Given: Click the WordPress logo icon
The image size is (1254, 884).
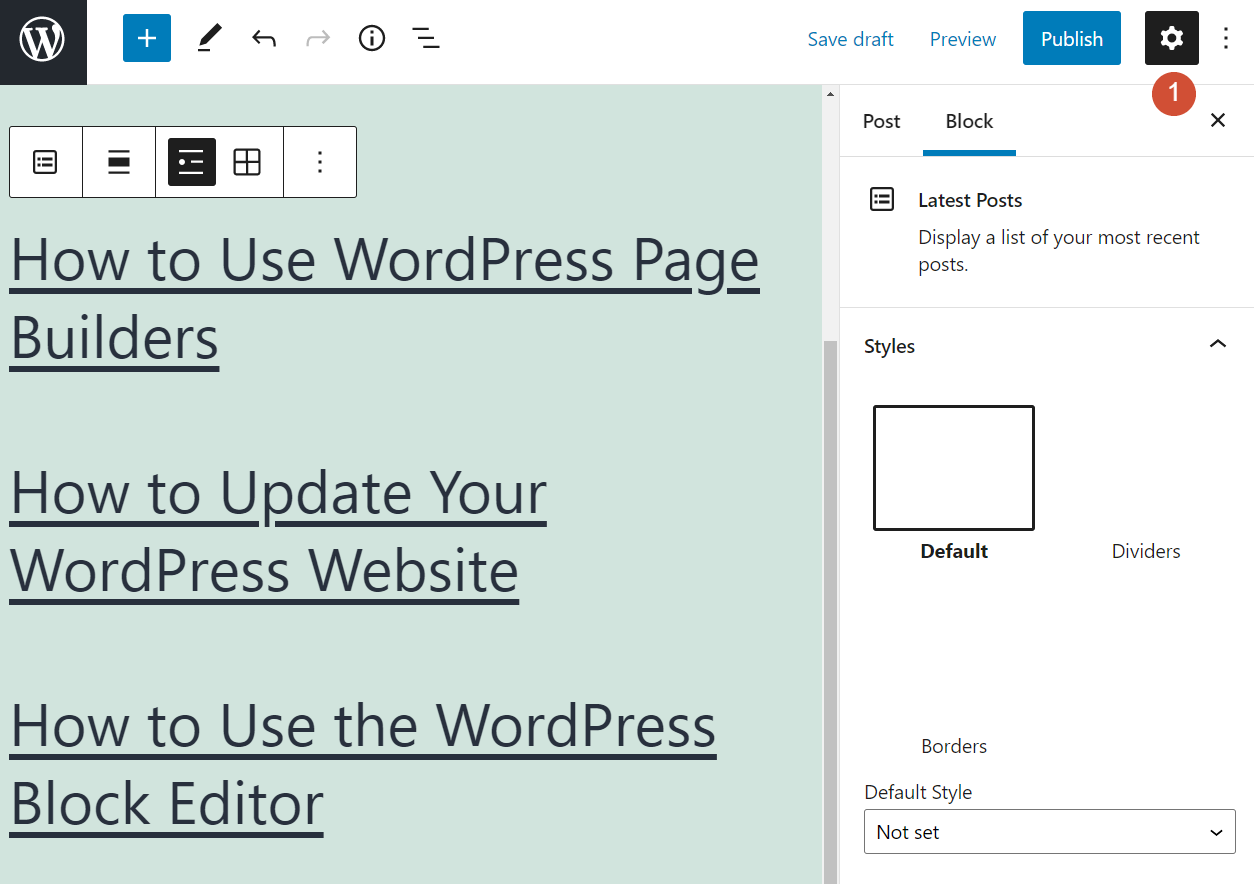Looking at the screenshot, I should [x=43, y=41].
